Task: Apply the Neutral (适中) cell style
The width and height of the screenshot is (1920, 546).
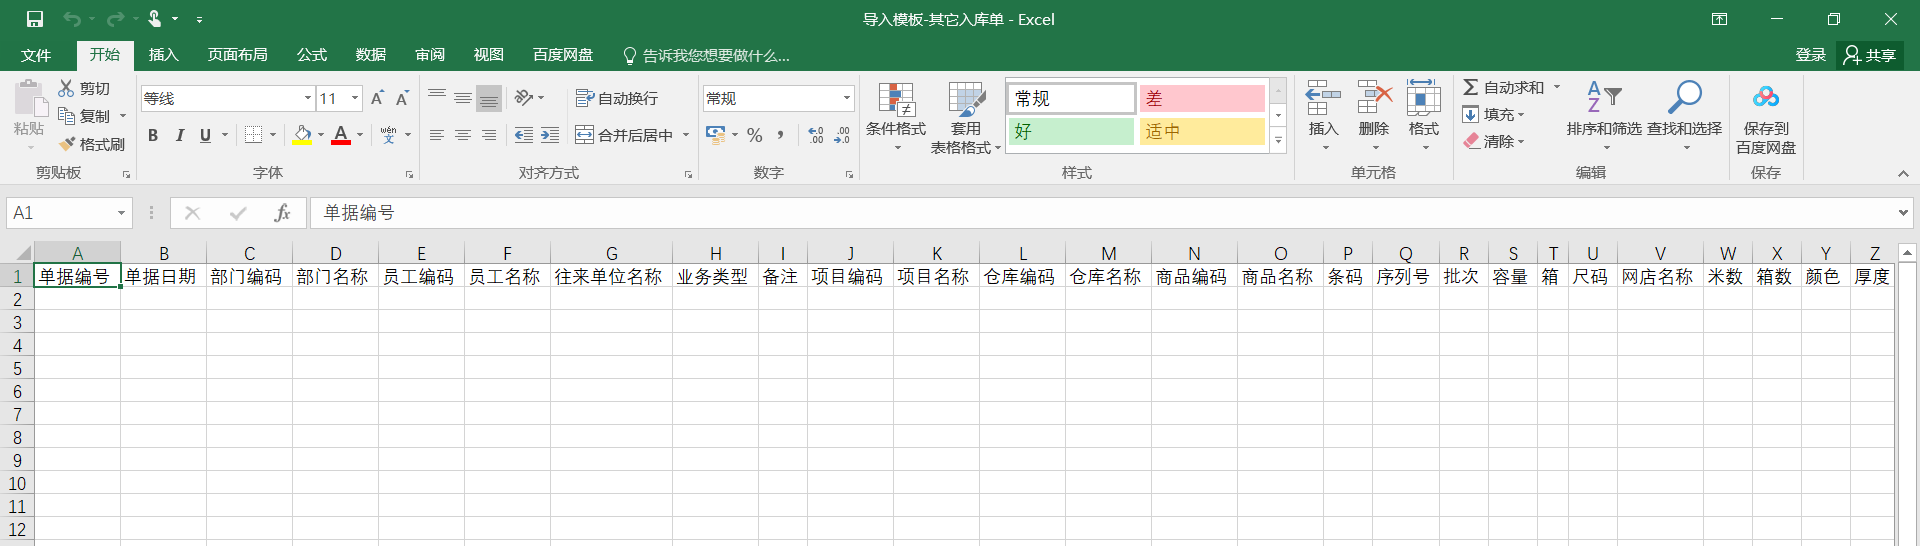Action: click(1202, 131)
